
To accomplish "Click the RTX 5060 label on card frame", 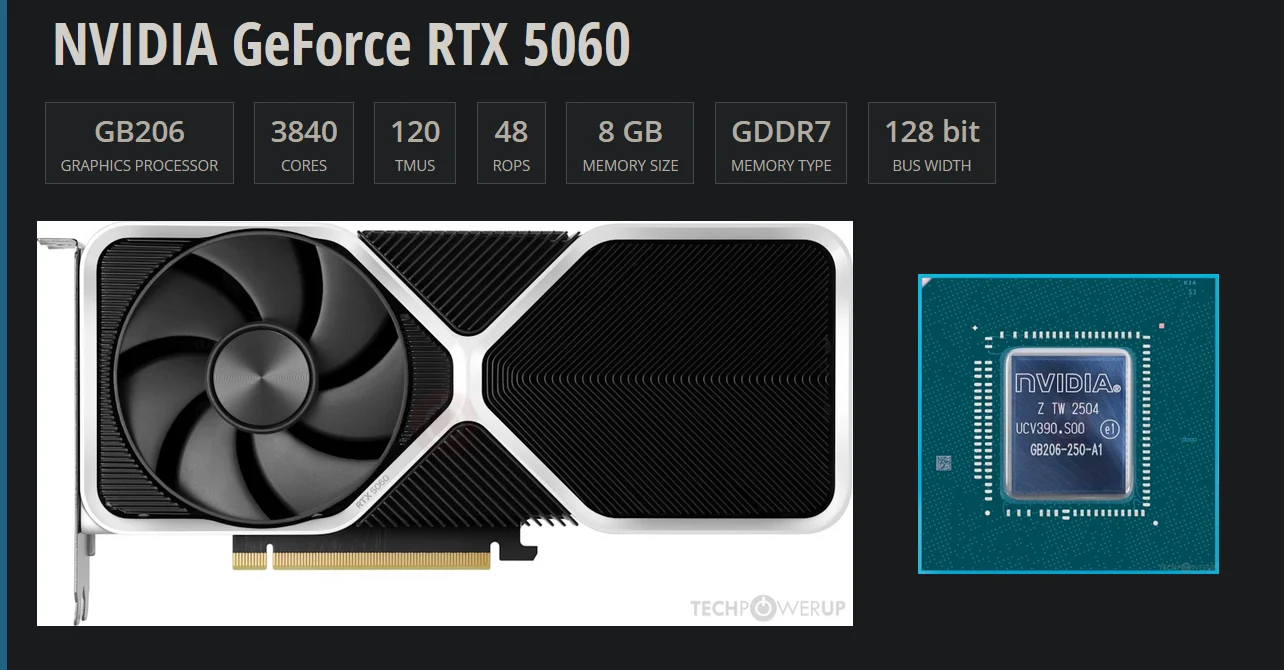I will click(372, 491).
